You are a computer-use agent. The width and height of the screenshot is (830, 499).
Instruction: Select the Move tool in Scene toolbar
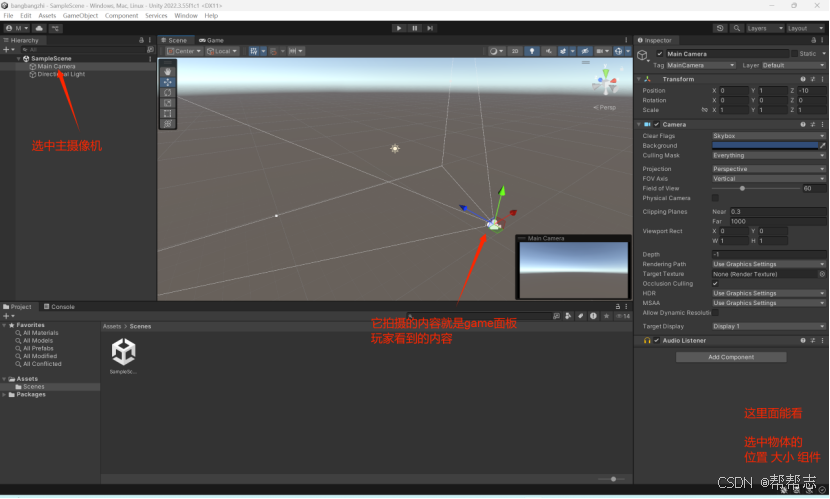coord(168,82)
